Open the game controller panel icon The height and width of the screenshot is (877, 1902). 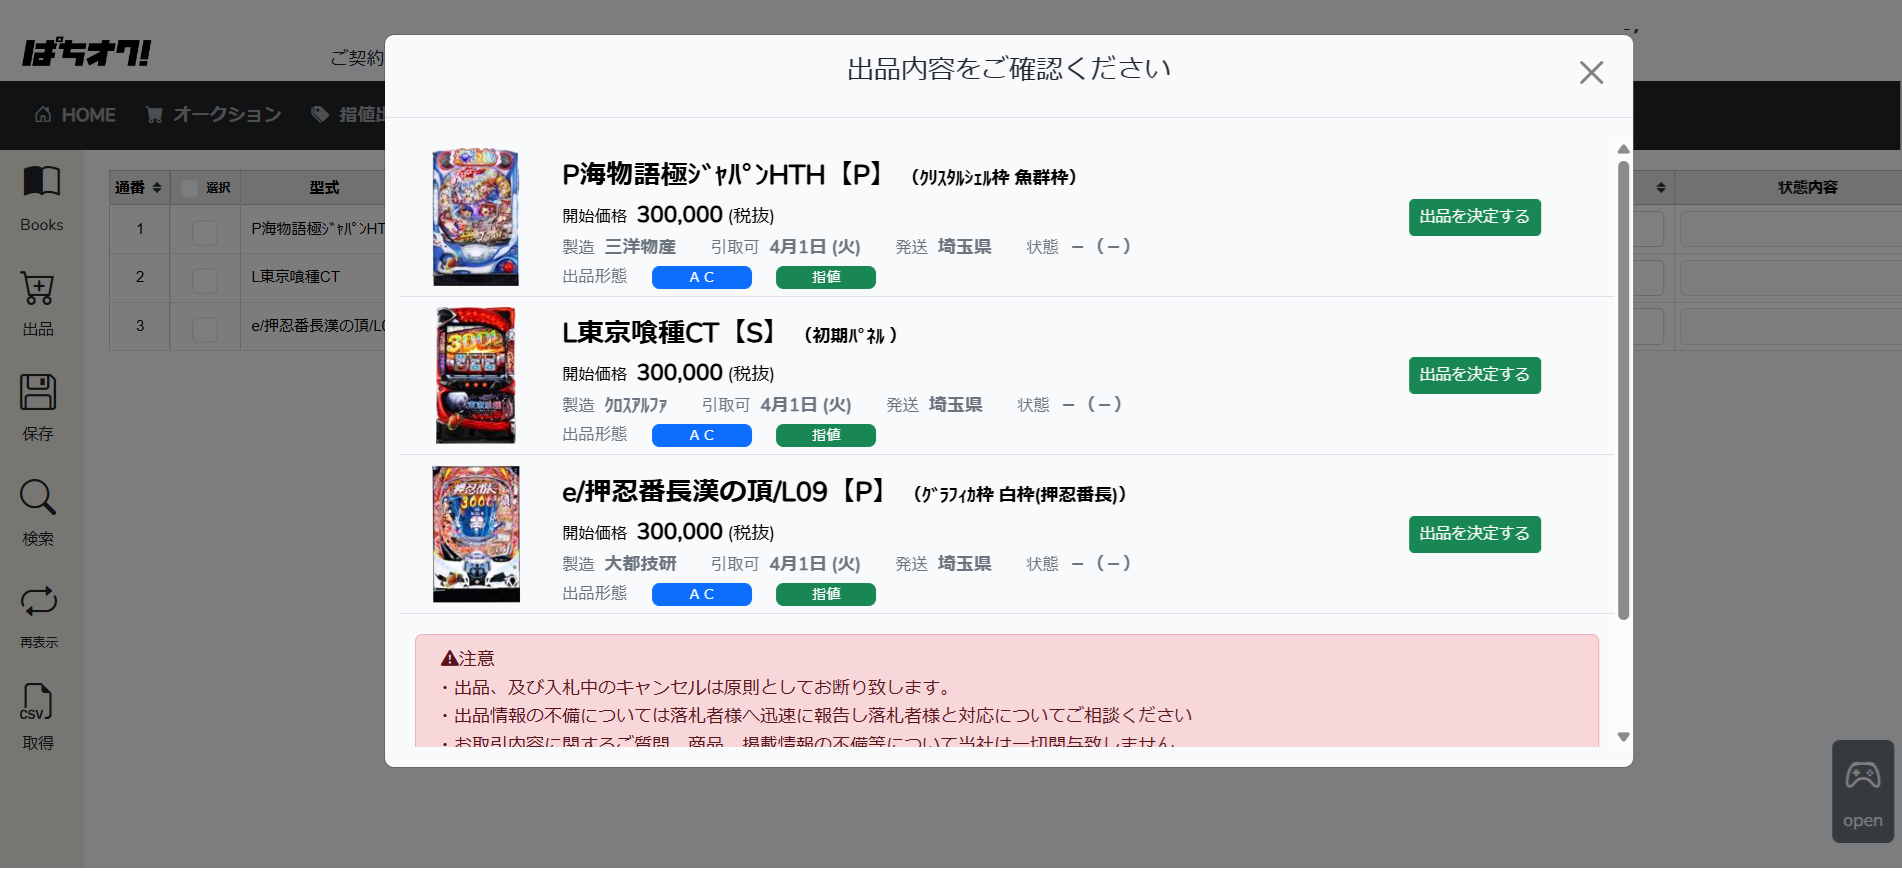pyautogui.click(x=1862, y=776)
